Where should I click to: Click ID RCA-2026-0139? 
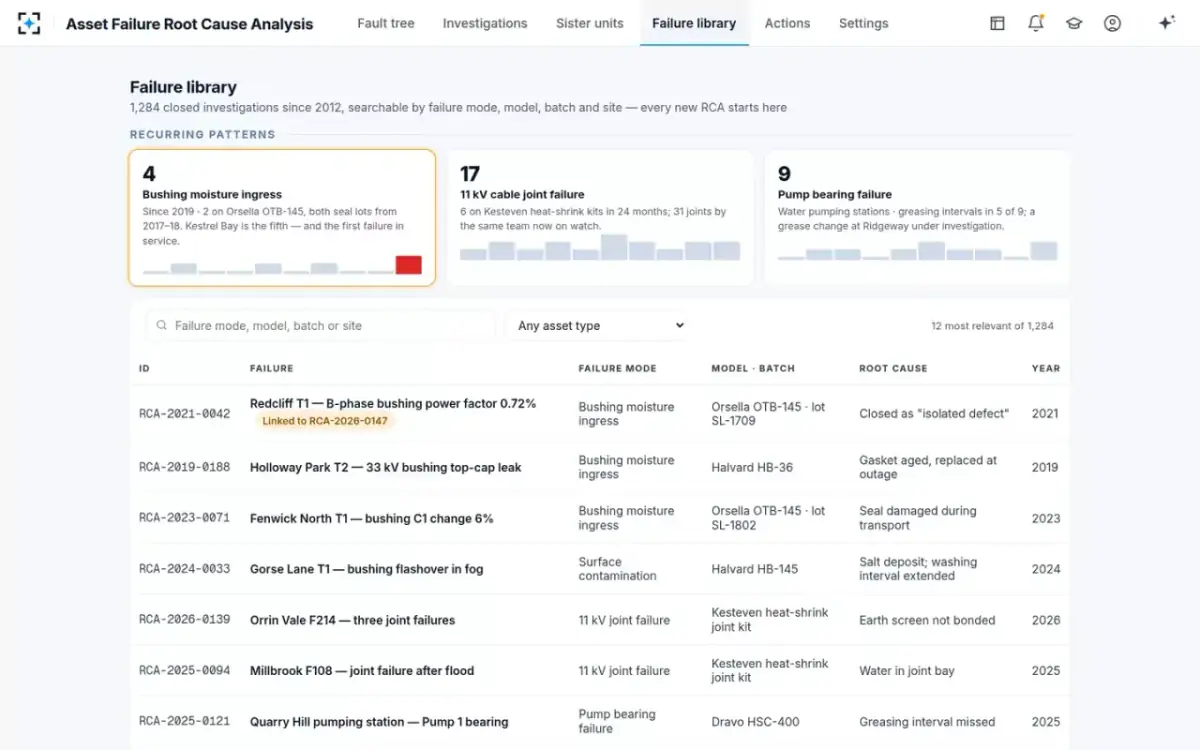pos(184,620)
